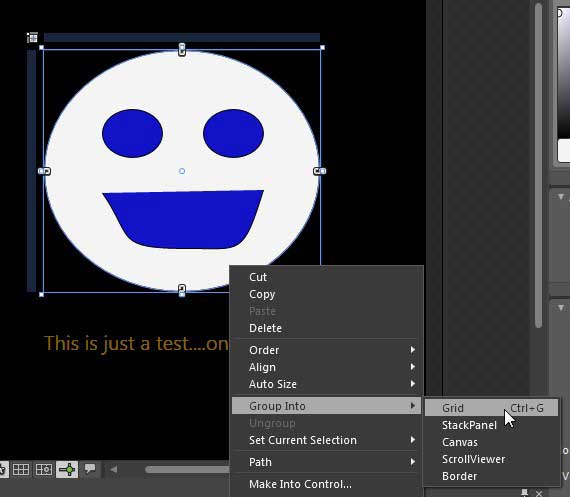Click the artboard scroll left arrow
The height and width of the screenshot is (497, 570).
tap(113, 469)
